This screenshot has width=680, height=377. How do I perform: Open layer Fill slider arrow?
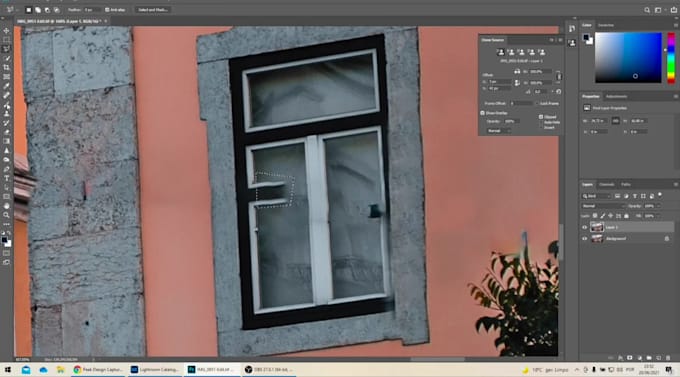[659, 216]
